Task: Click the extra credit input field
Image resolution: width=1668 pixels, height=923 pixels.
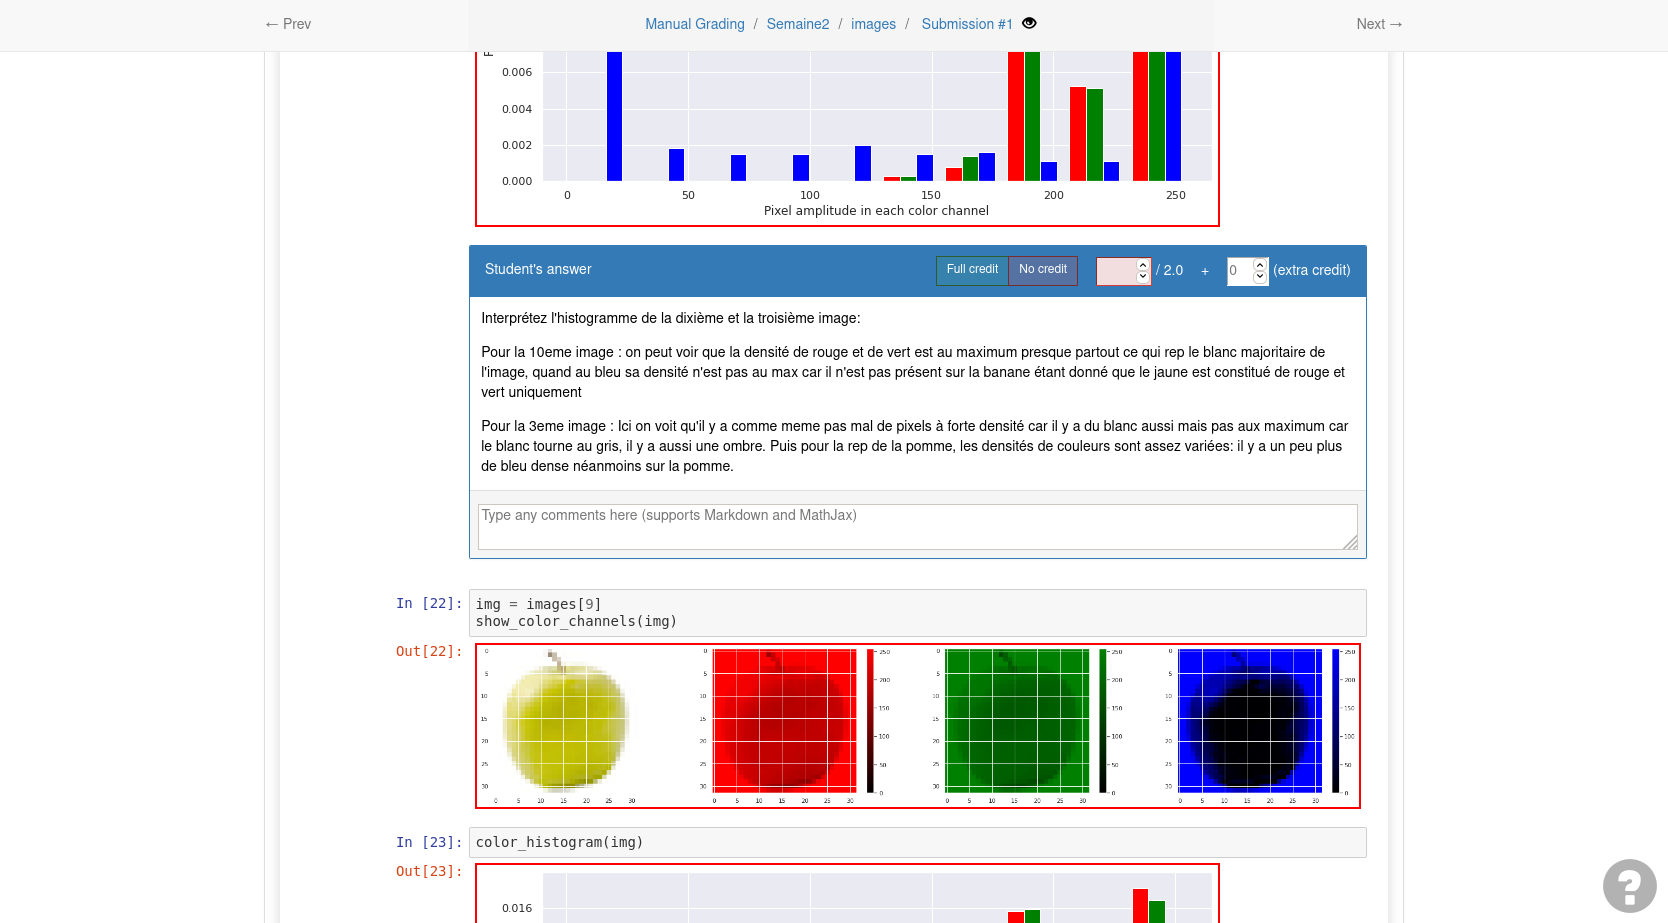Action: pyautogui.click(x=1240, y=271)
